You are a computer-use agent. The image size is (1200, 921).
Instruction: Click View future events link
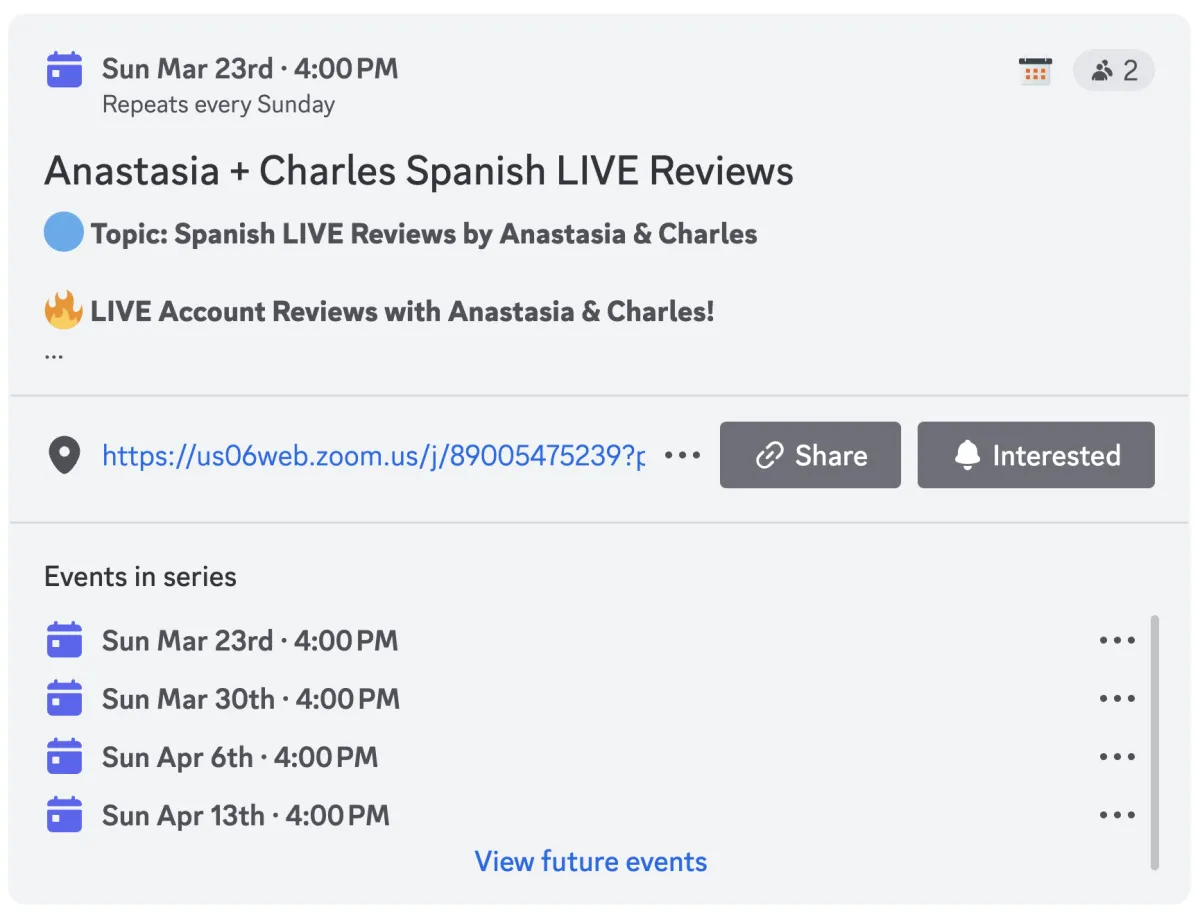click(x=591, y=861)
